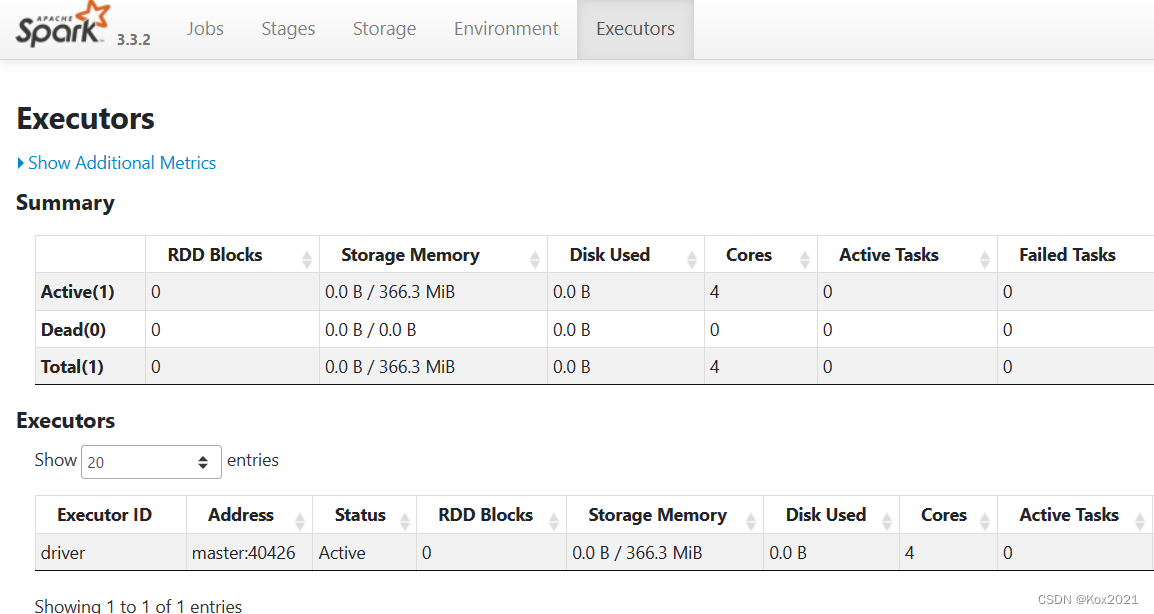The width and height of the screenshot is (1154, 614).
Task: Sort executors table by Status arrows
Action: click(x=405, y=519)
